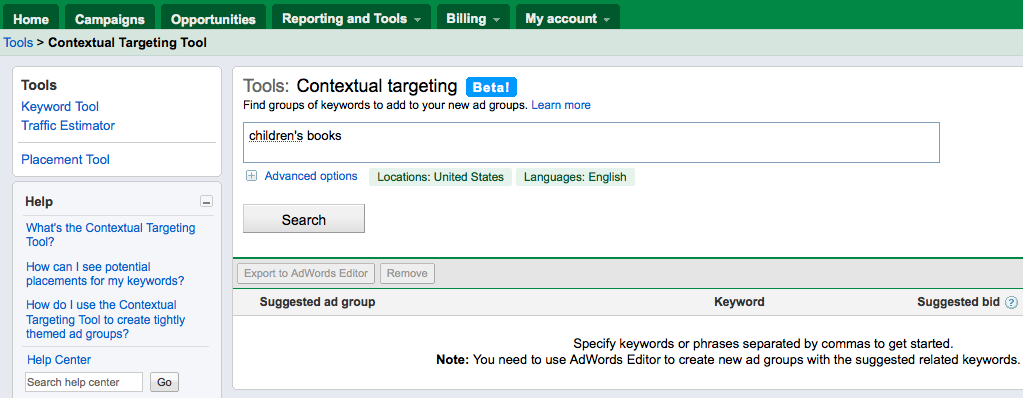The width and height of the screenshot is (1023, 398).
Task: Open the Keyword Tool link
Action: pos(60,106)
